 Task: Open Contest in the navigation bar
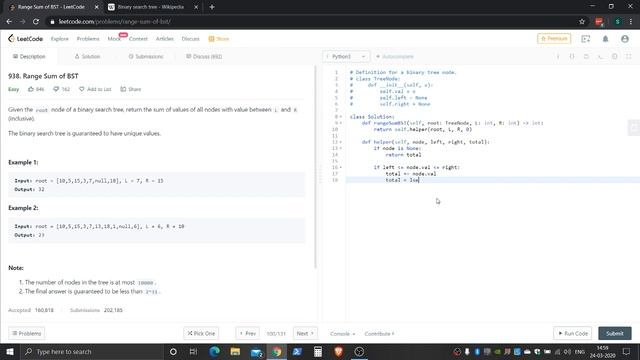click(138, 39)
